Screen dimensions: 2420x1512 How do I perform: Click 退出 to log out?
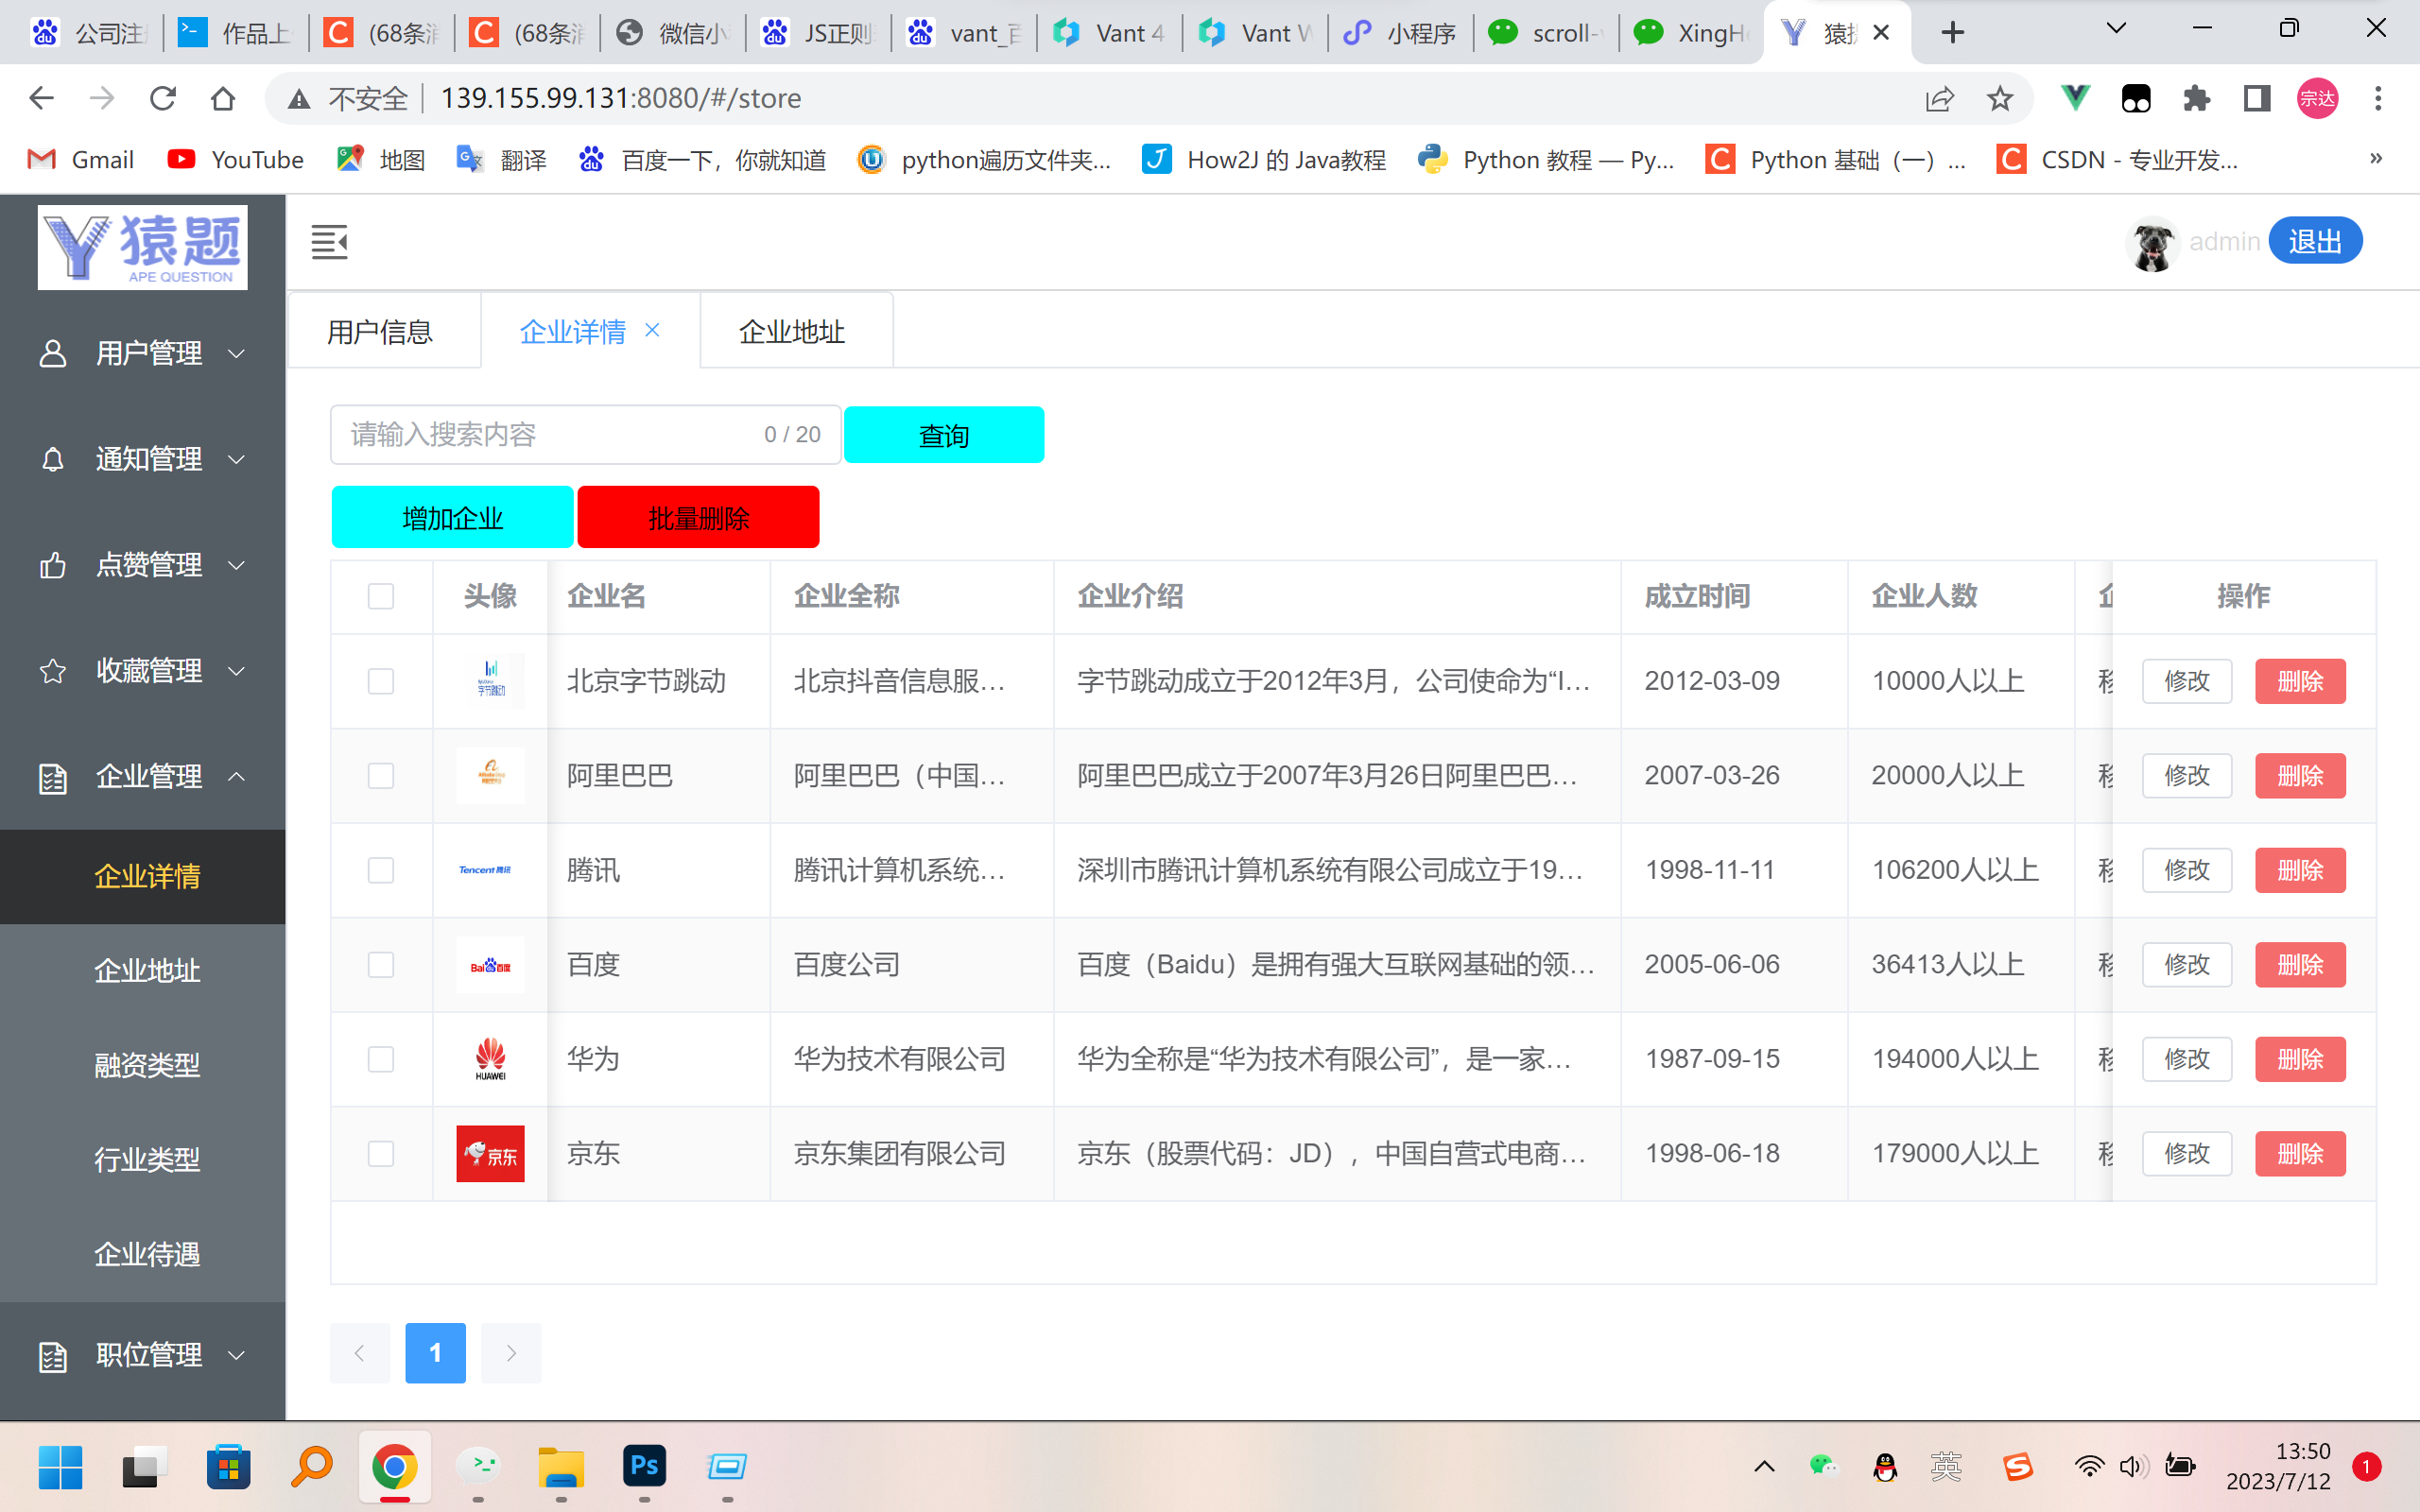[2315, 241]
